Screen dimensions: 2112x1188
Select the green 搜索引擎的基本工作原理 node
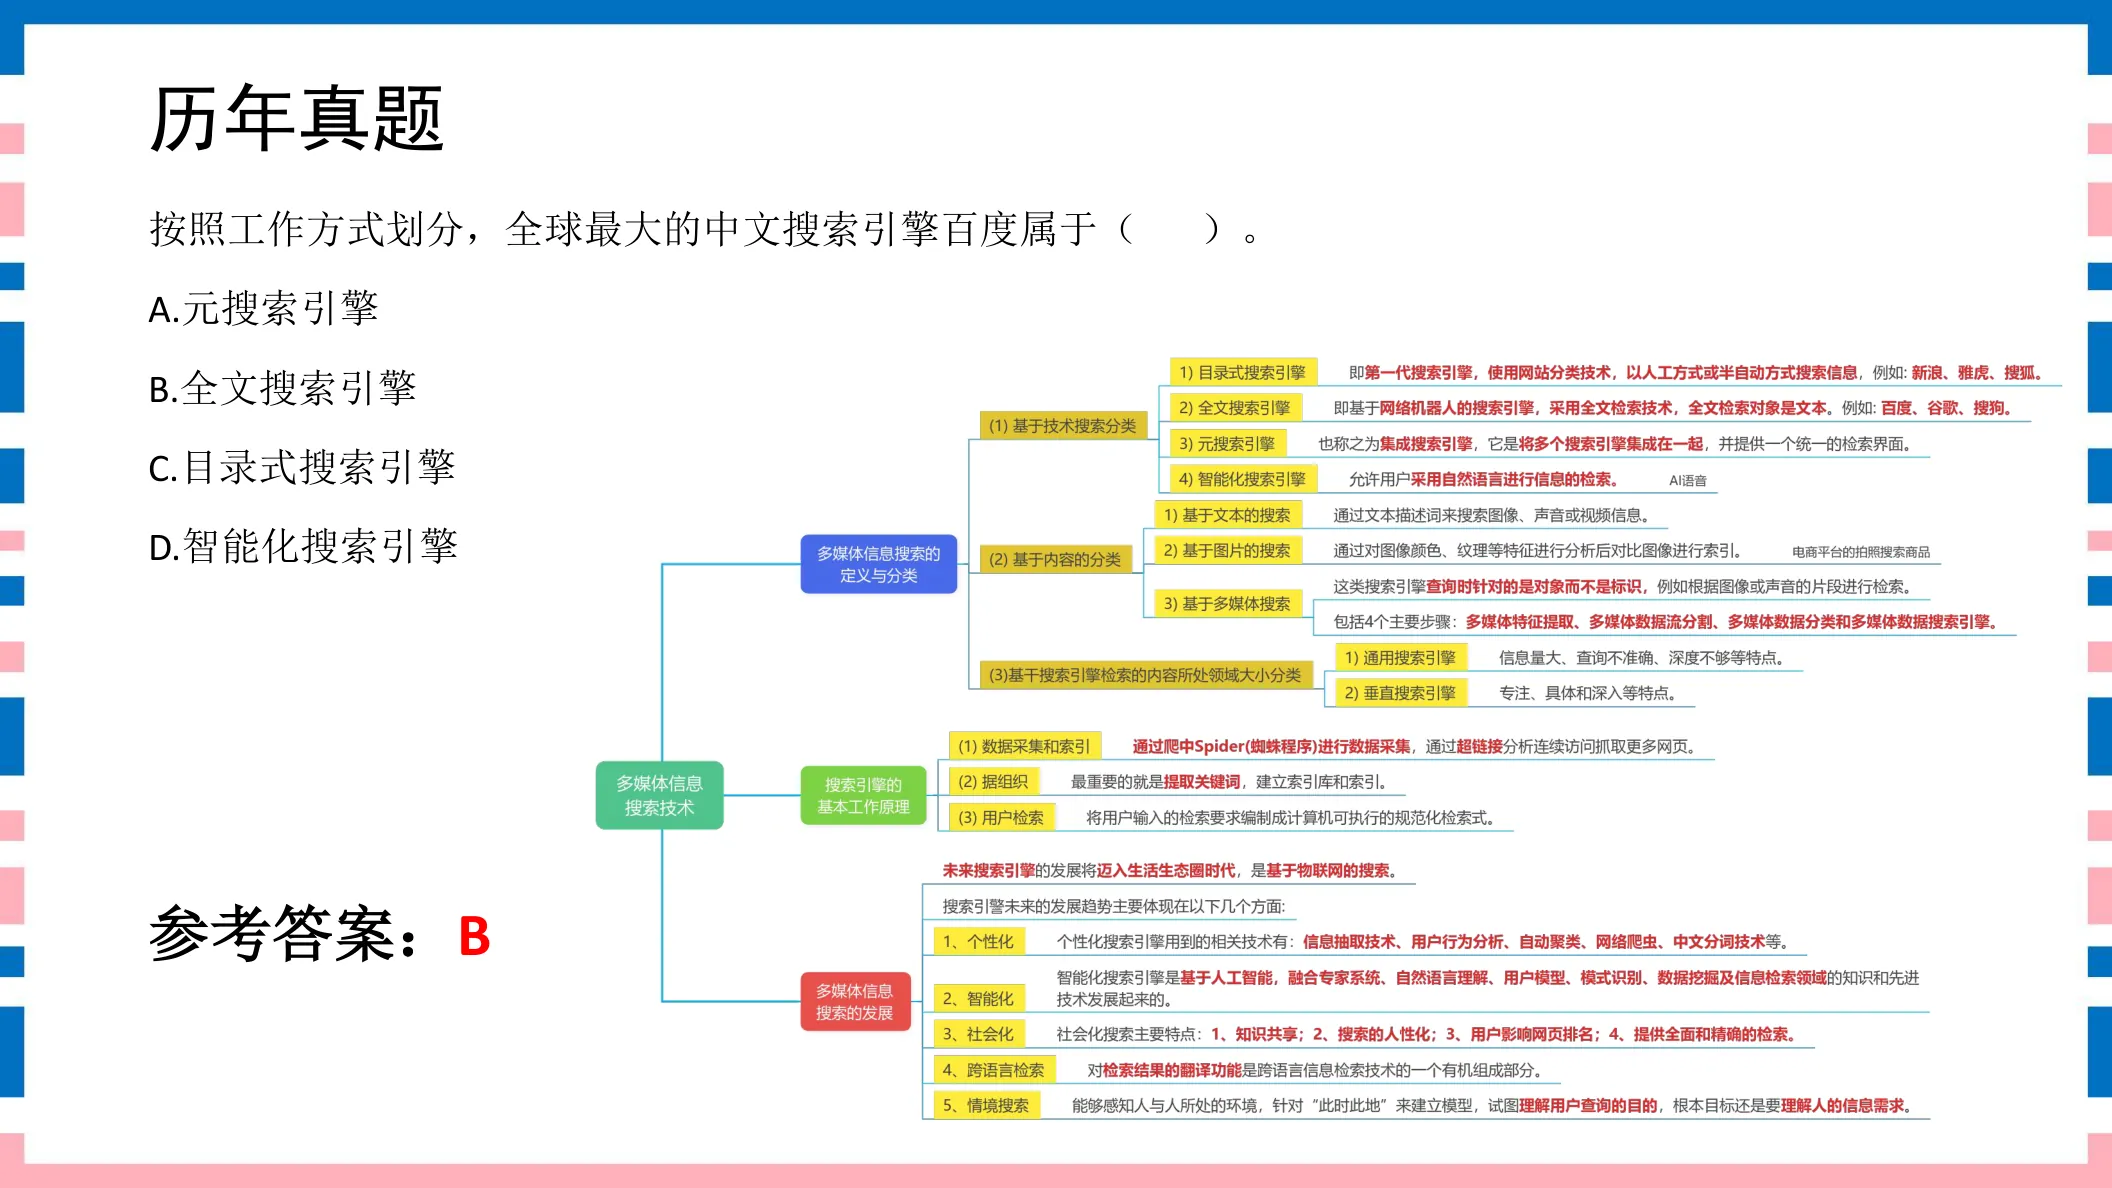coord(863,795)
